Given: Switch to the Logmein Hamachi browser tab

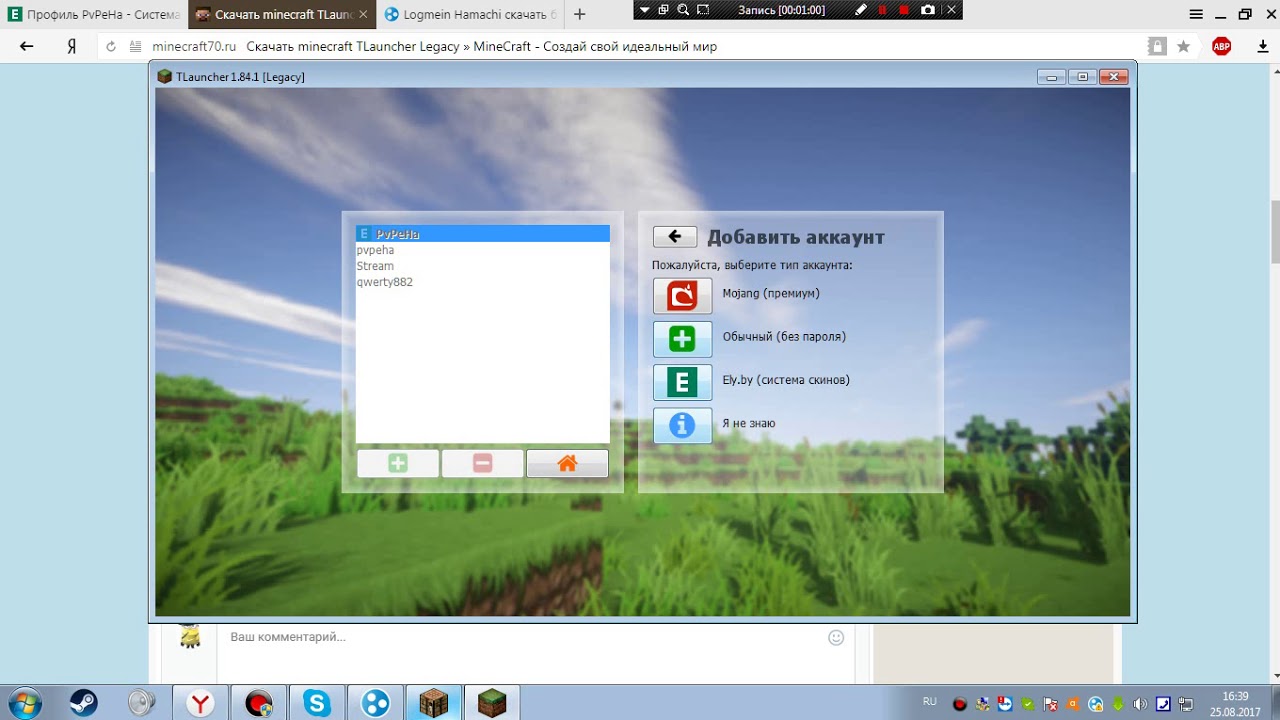Looking at the screenshot, I should coord(470,14).
